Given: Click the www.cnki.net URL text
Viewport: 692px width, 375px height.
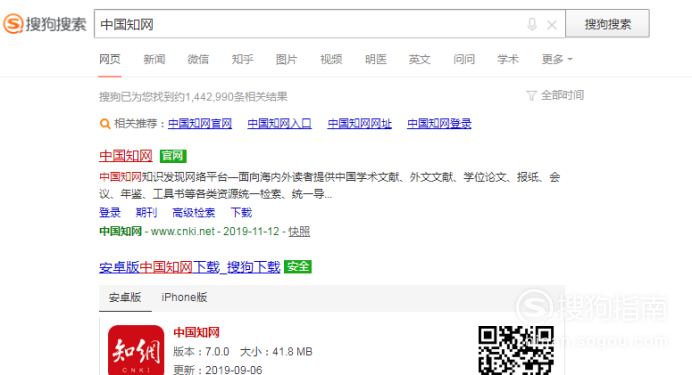Looking at the screenshot, I should tap(183, 232).
